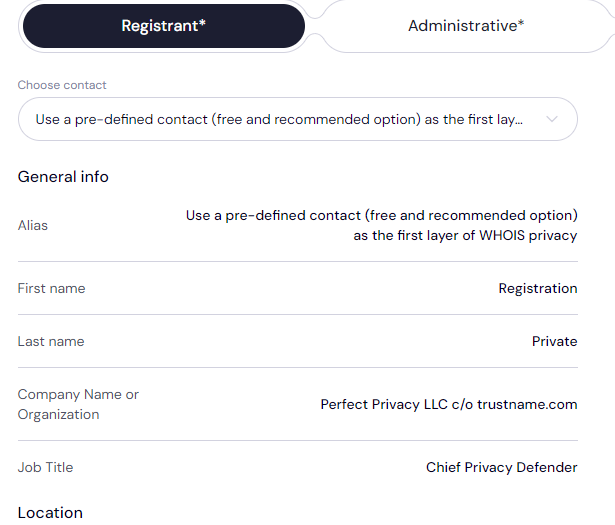This screenshot has height=525, width=615.
Task: Open the Administrative contact tab
Action: click(465, 26)
